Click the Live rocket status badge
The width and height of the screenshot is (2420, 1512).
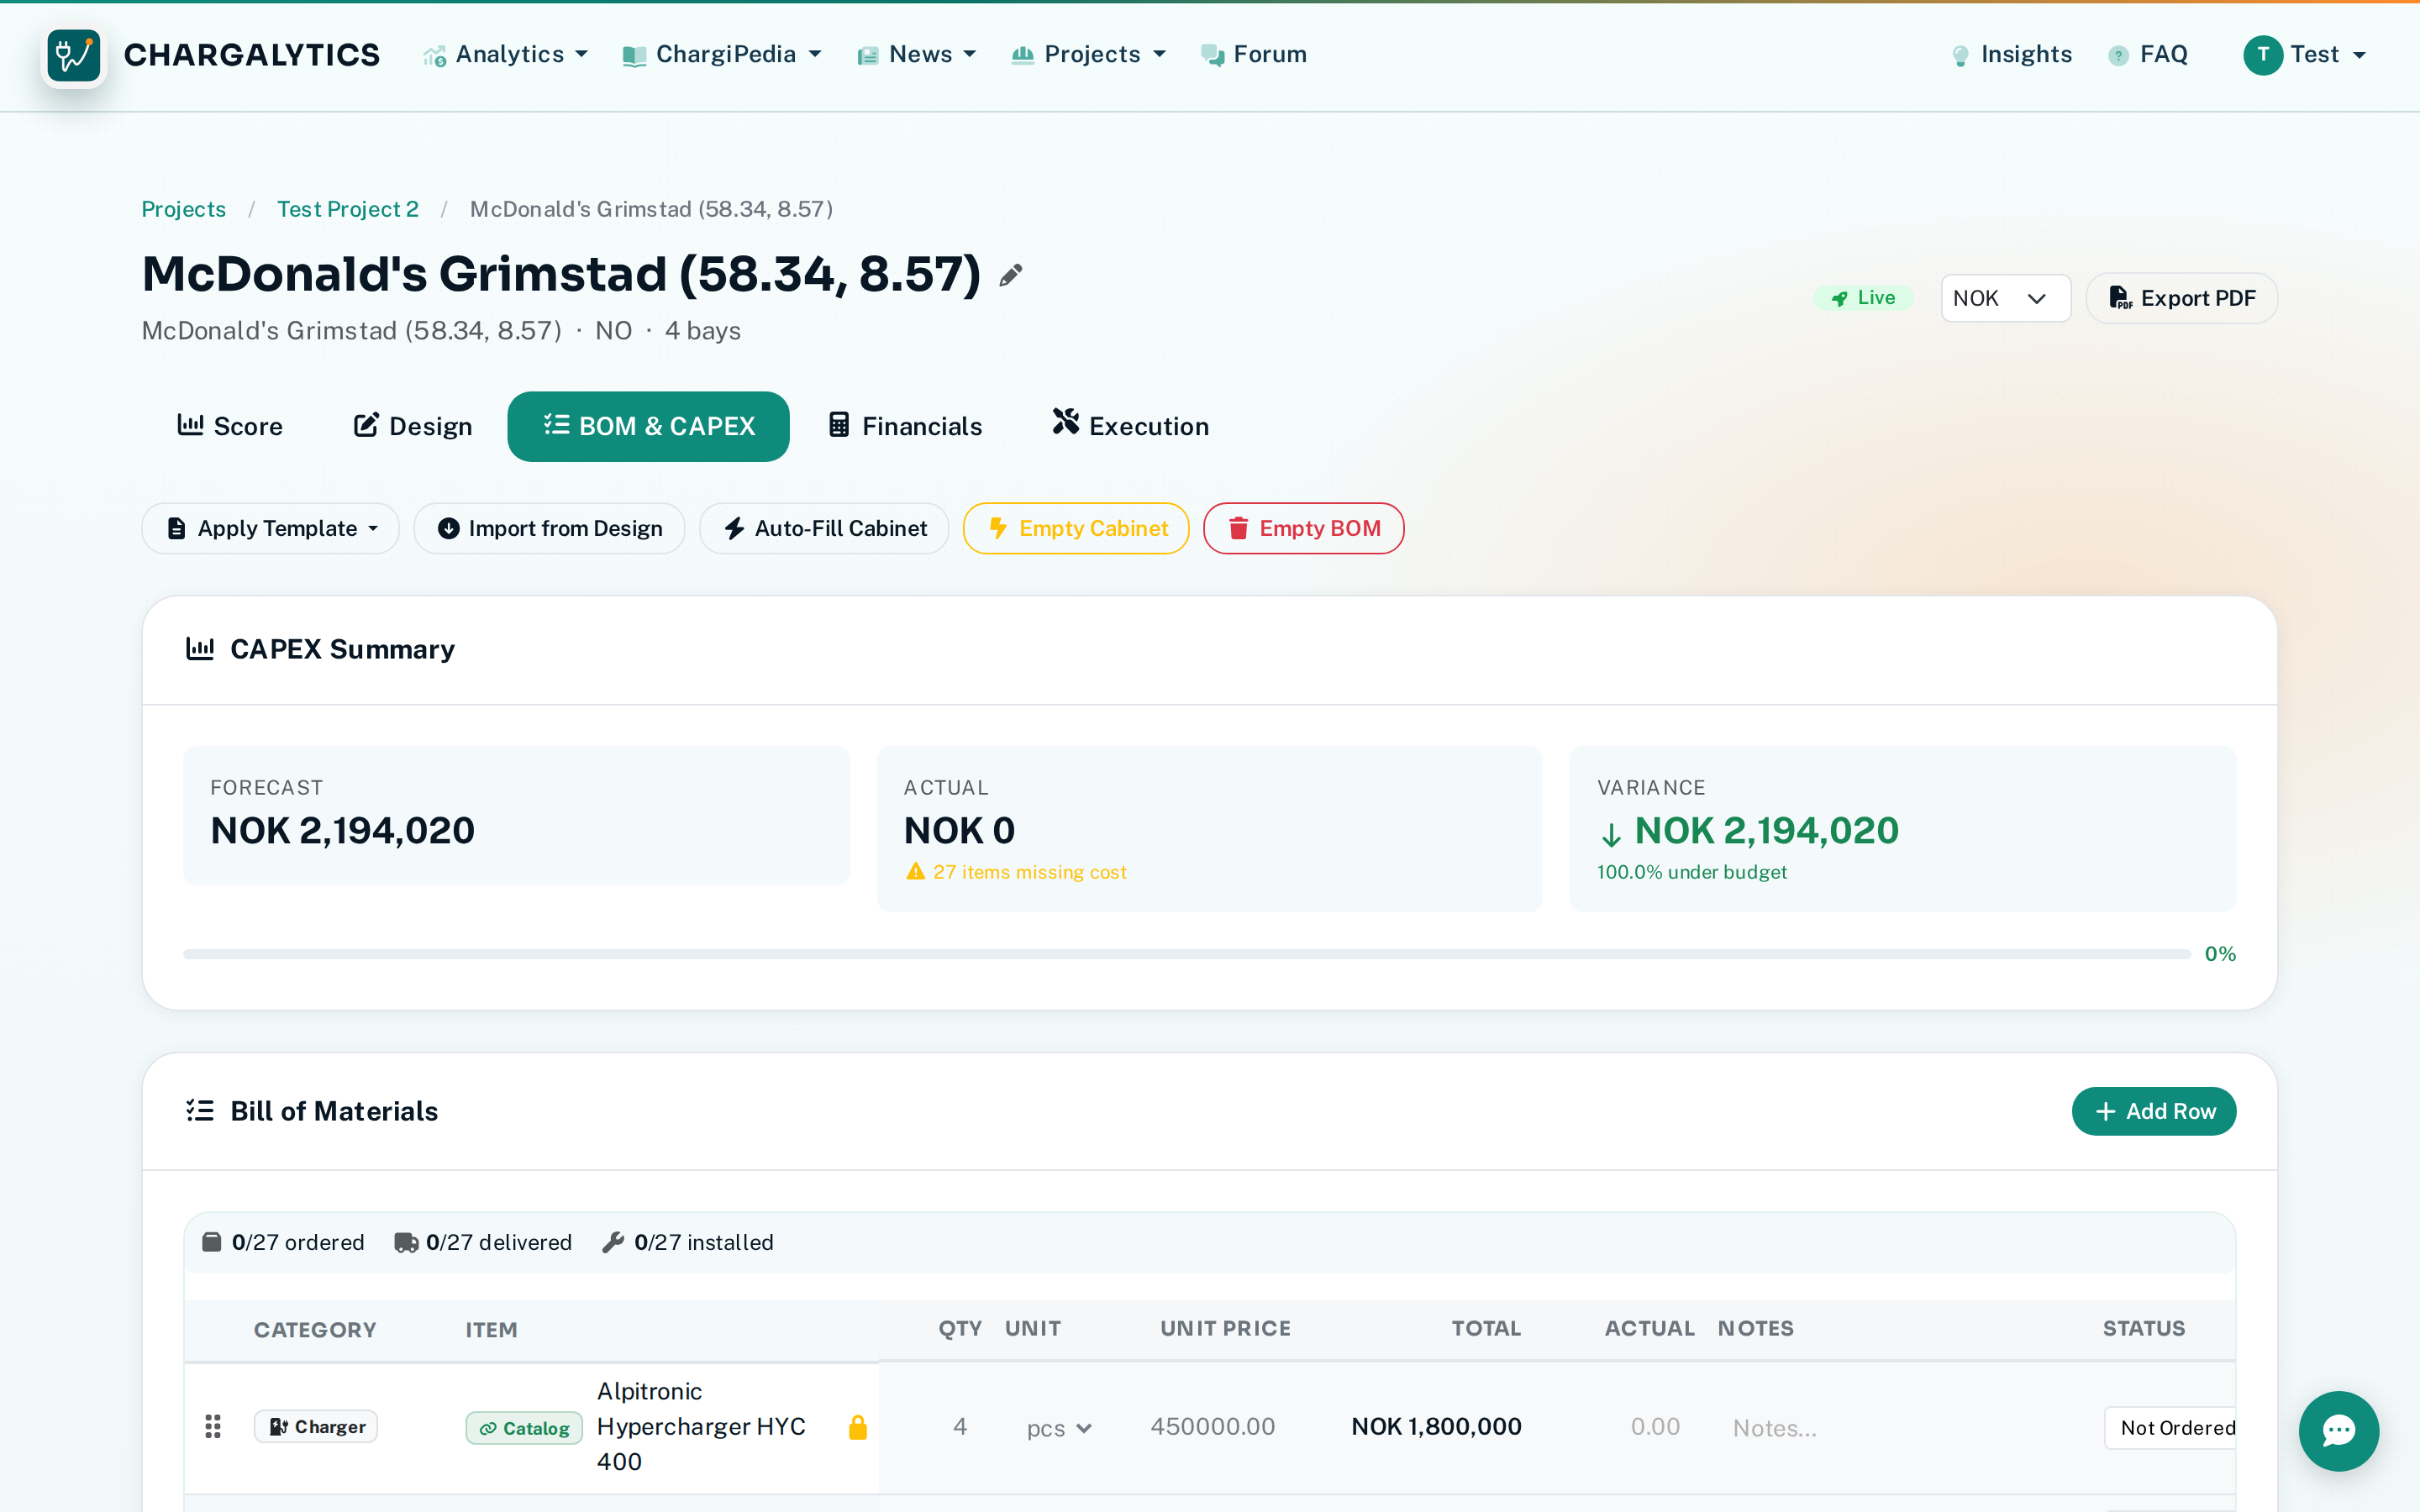tap(1863, 298)
